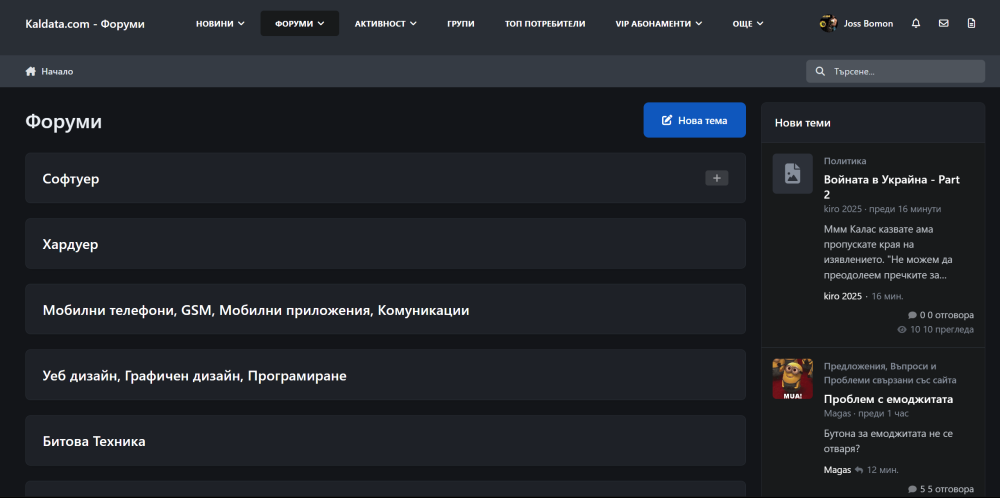
Task: Open Топ потребители page
Action: pyautogui.click(x=545, y=24)
